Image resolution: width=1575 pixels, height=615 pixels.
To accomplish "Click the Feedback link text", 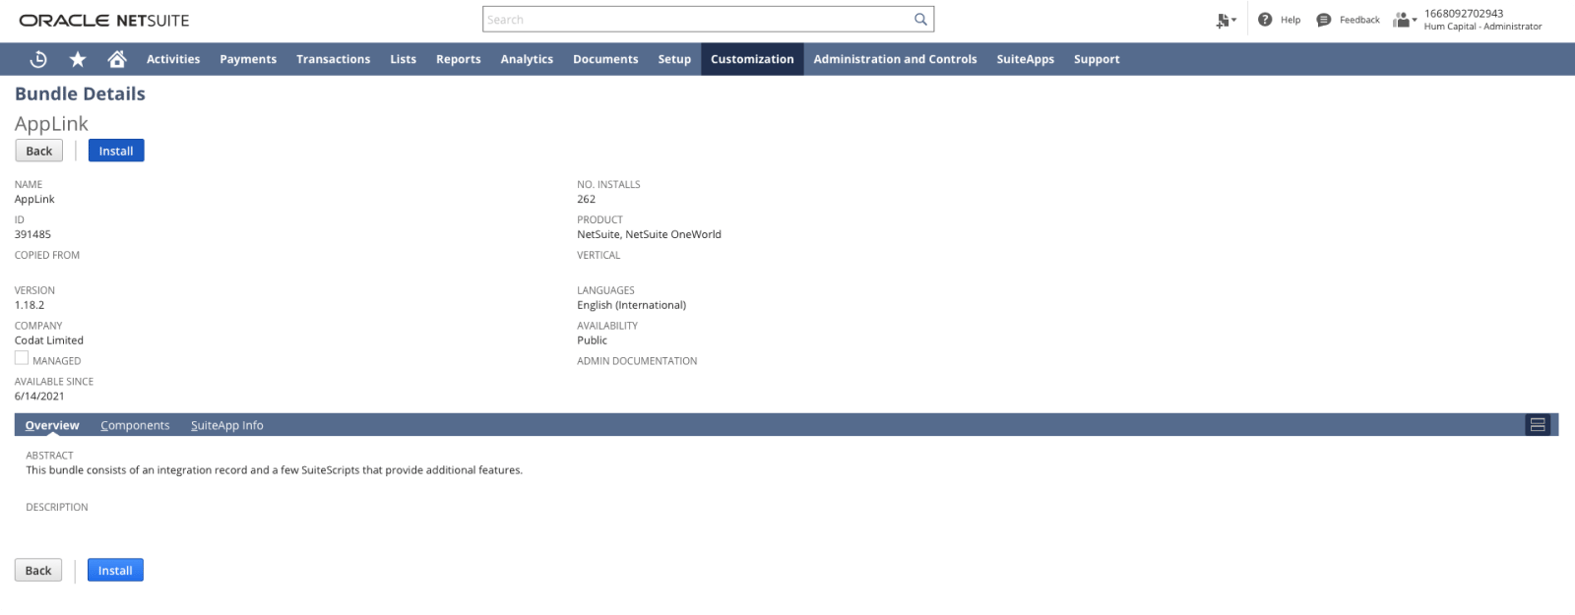I will [1359, 20].
